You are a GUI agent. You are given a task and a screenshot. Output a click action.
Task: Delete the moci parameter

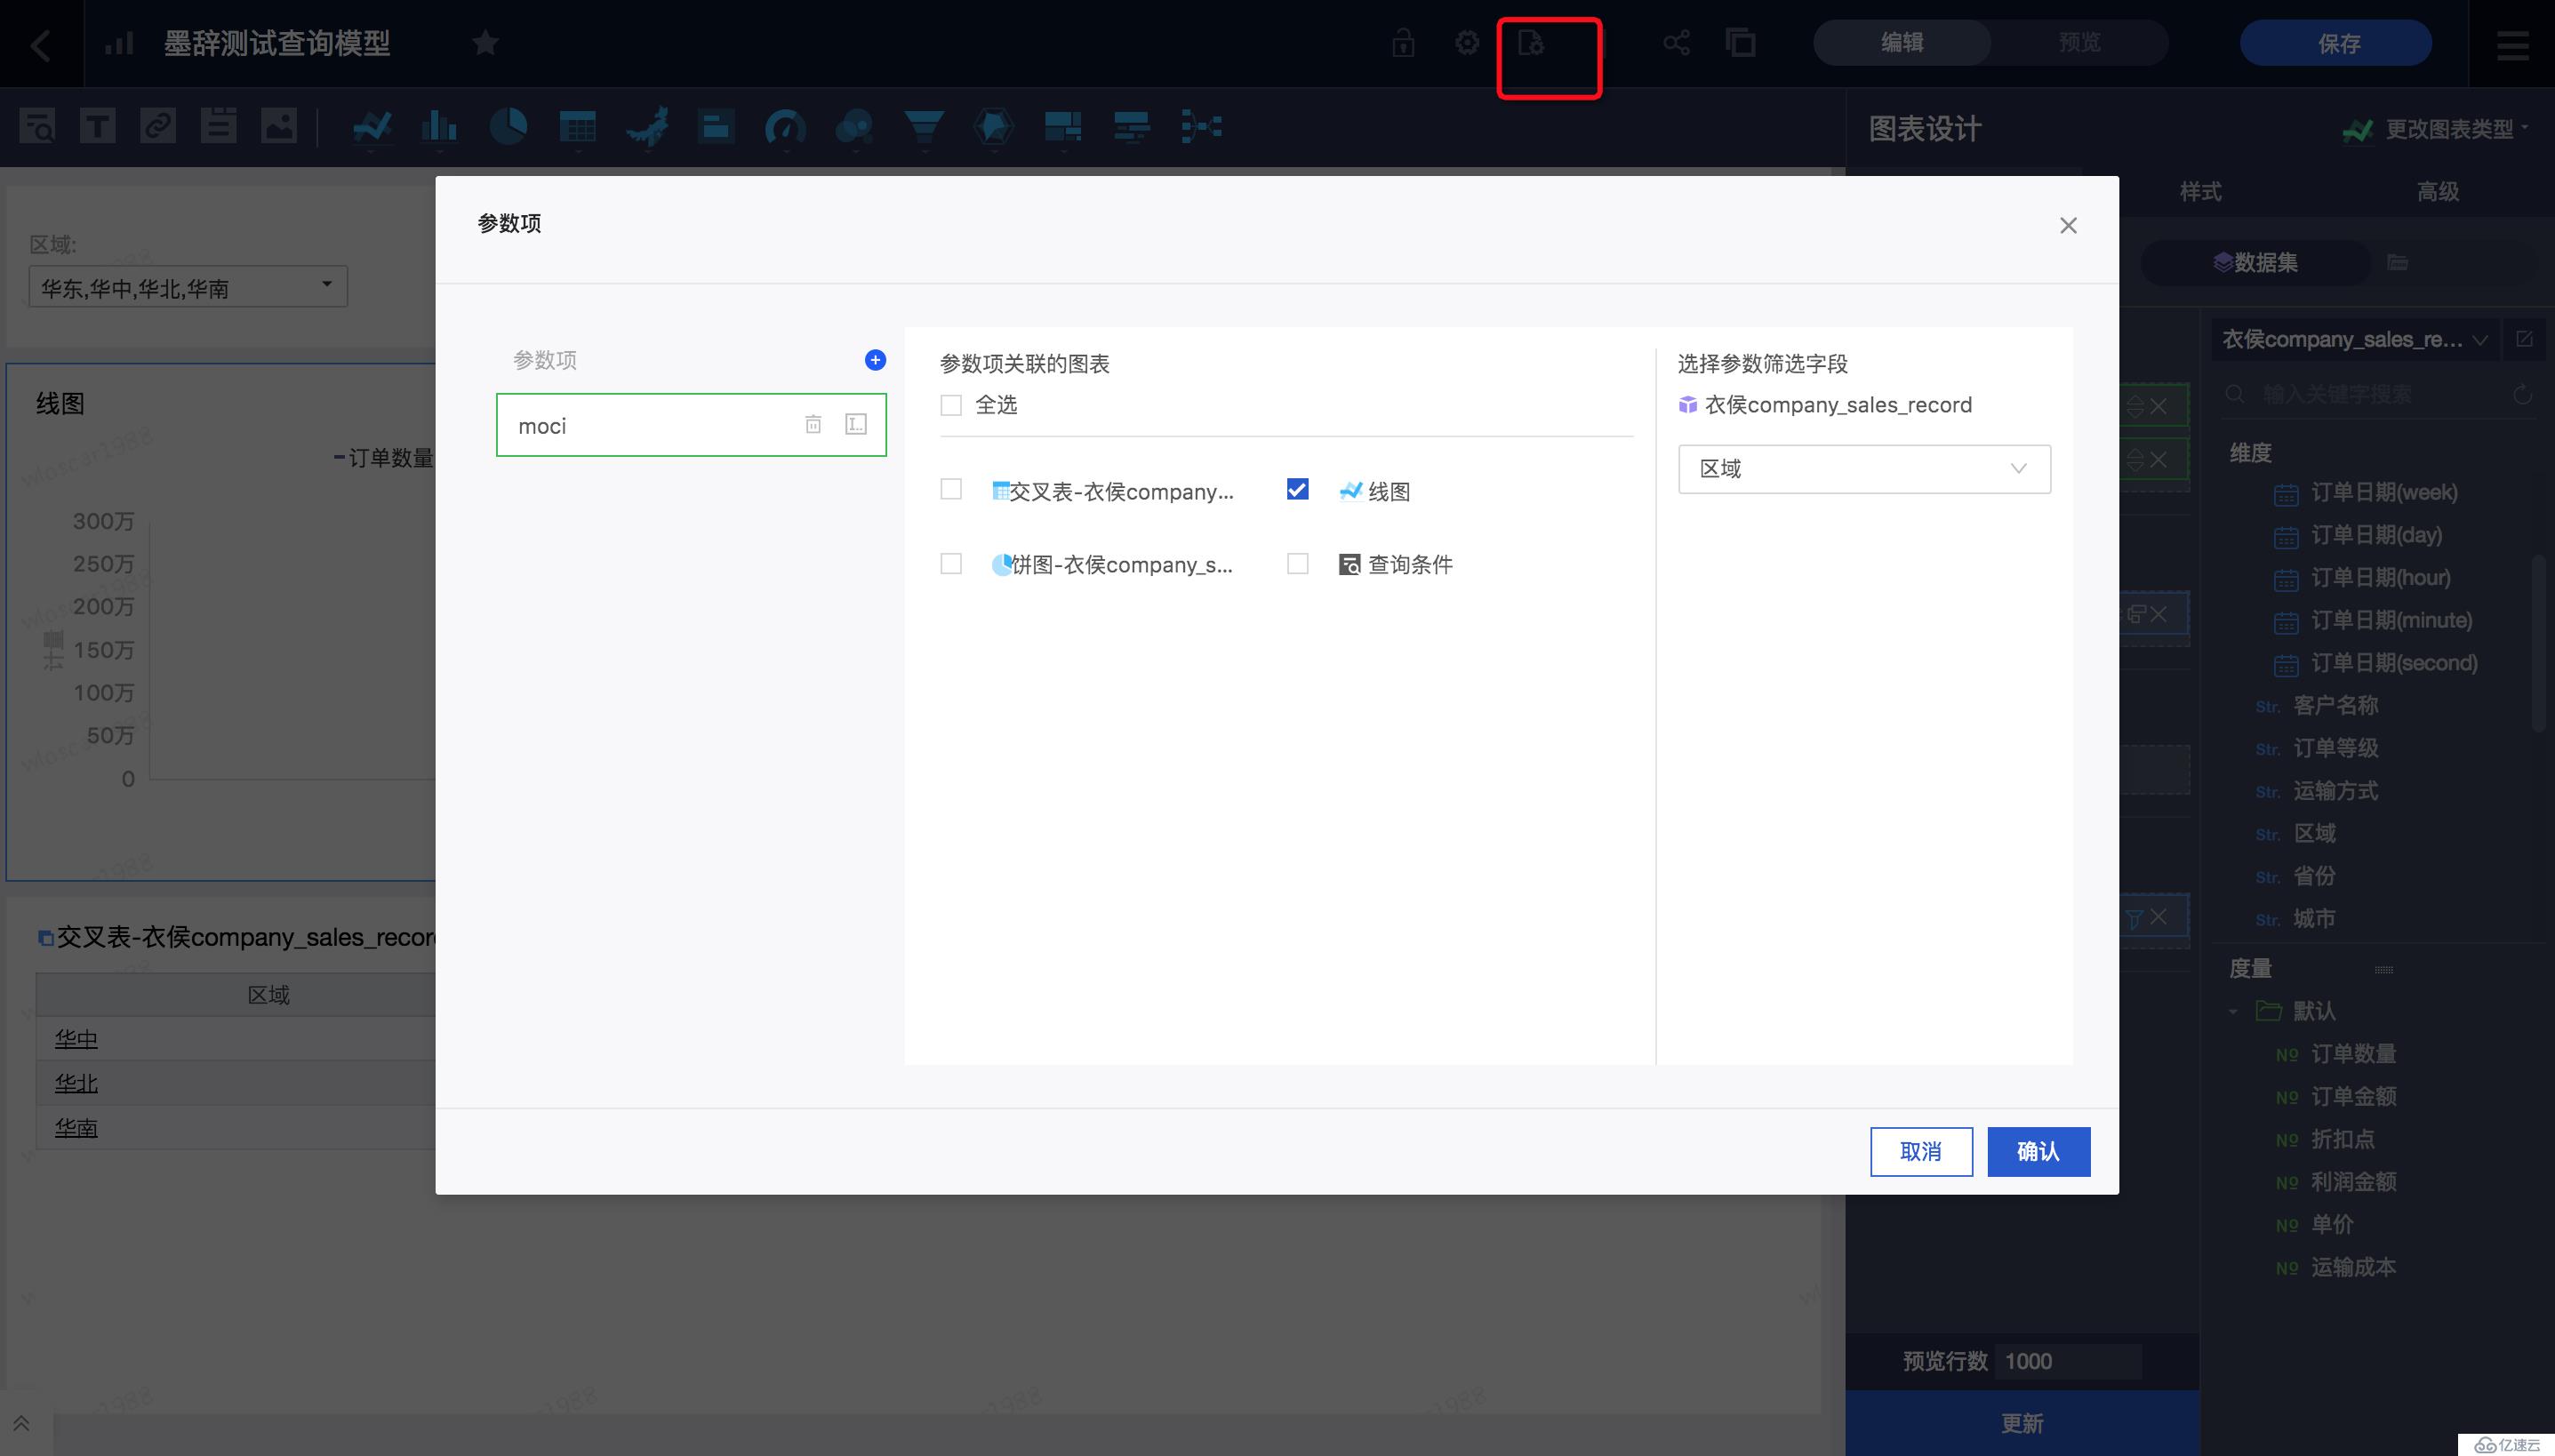pos(813,425)
